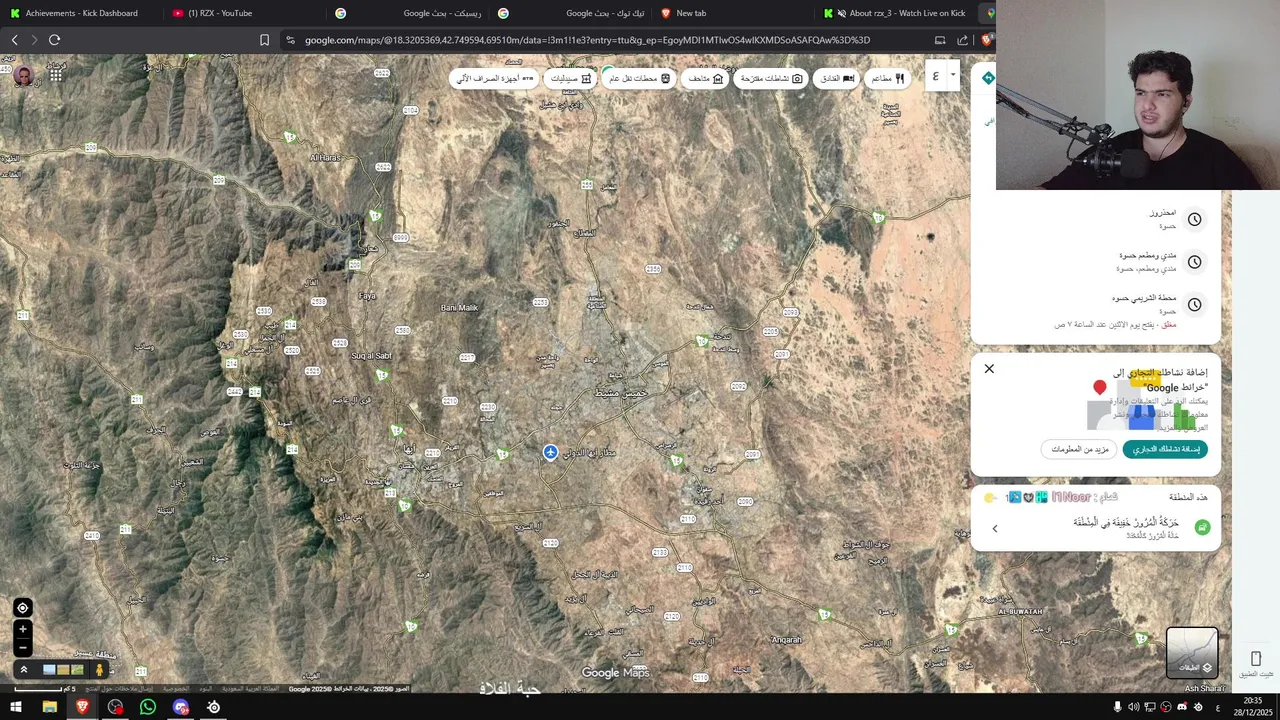
Task: Select the Things to do chip
Action: [771, 78]
